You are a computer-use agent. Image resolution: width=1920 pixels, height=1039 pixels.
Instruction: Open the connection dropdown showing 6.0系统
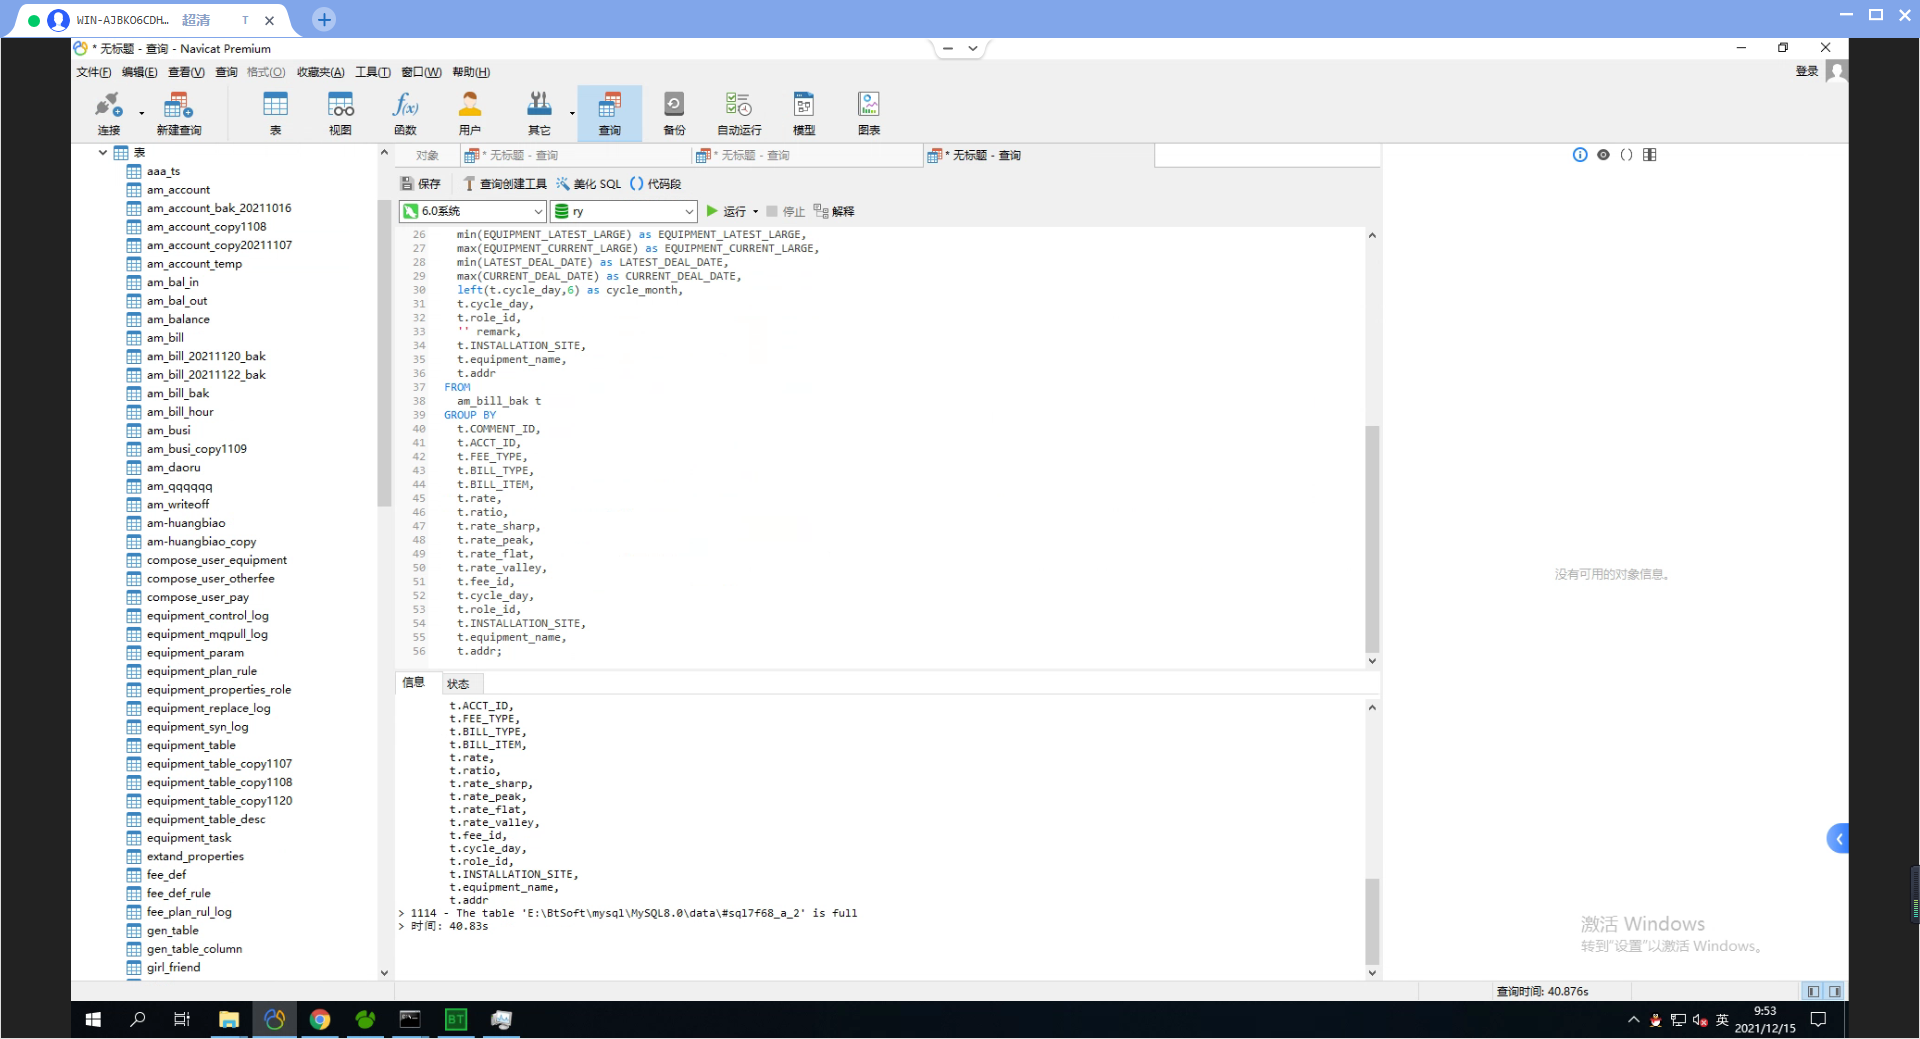472,211
